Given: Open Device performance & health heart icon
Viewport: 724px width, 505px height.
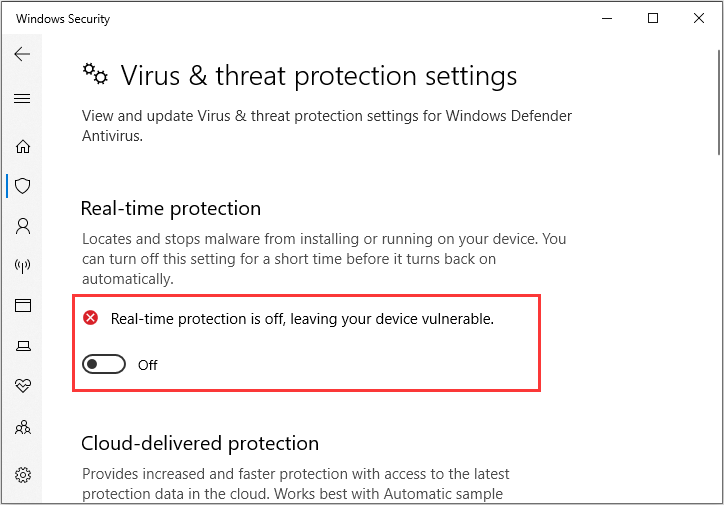Looking at the screenshot, I should (23, 385).
